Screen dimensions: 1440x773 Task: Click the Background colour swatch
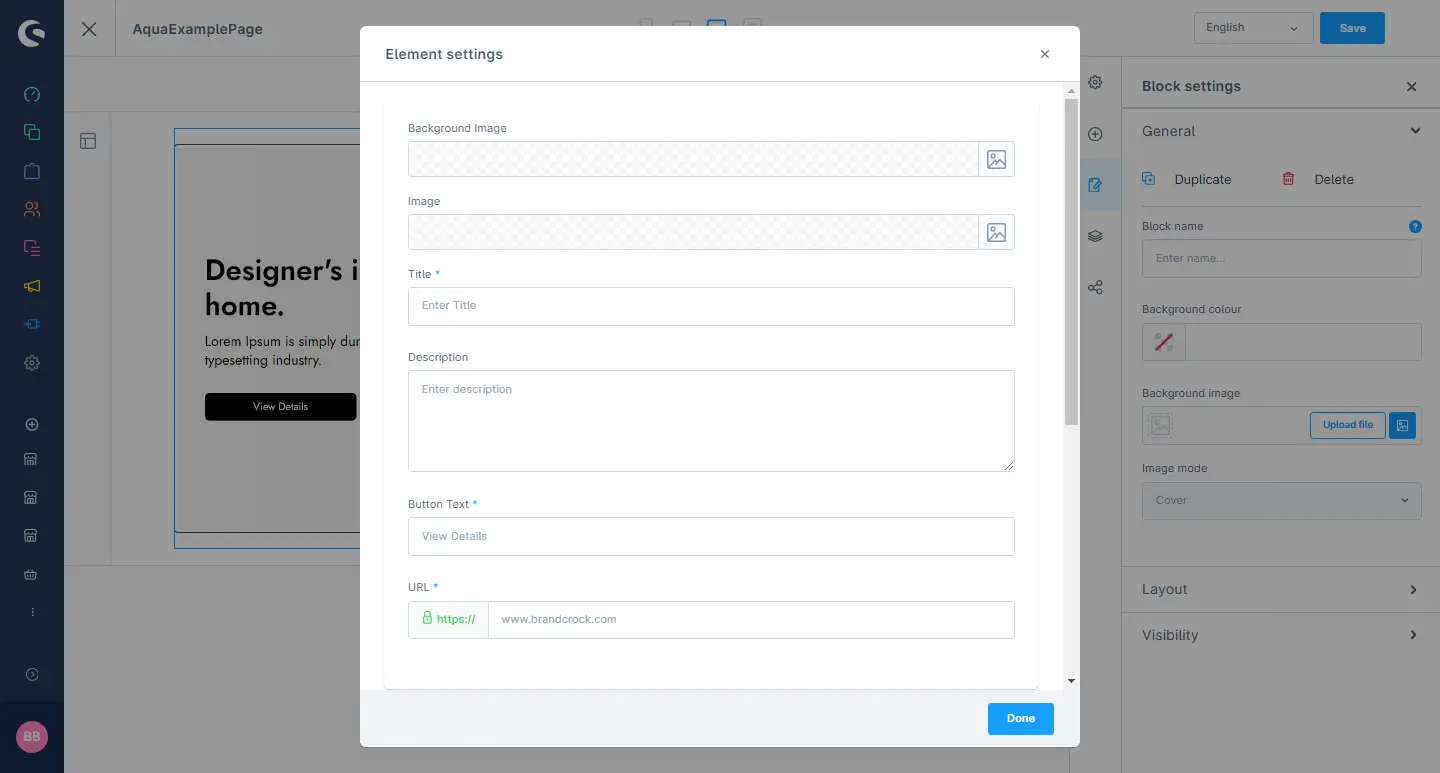(1164, 342)
